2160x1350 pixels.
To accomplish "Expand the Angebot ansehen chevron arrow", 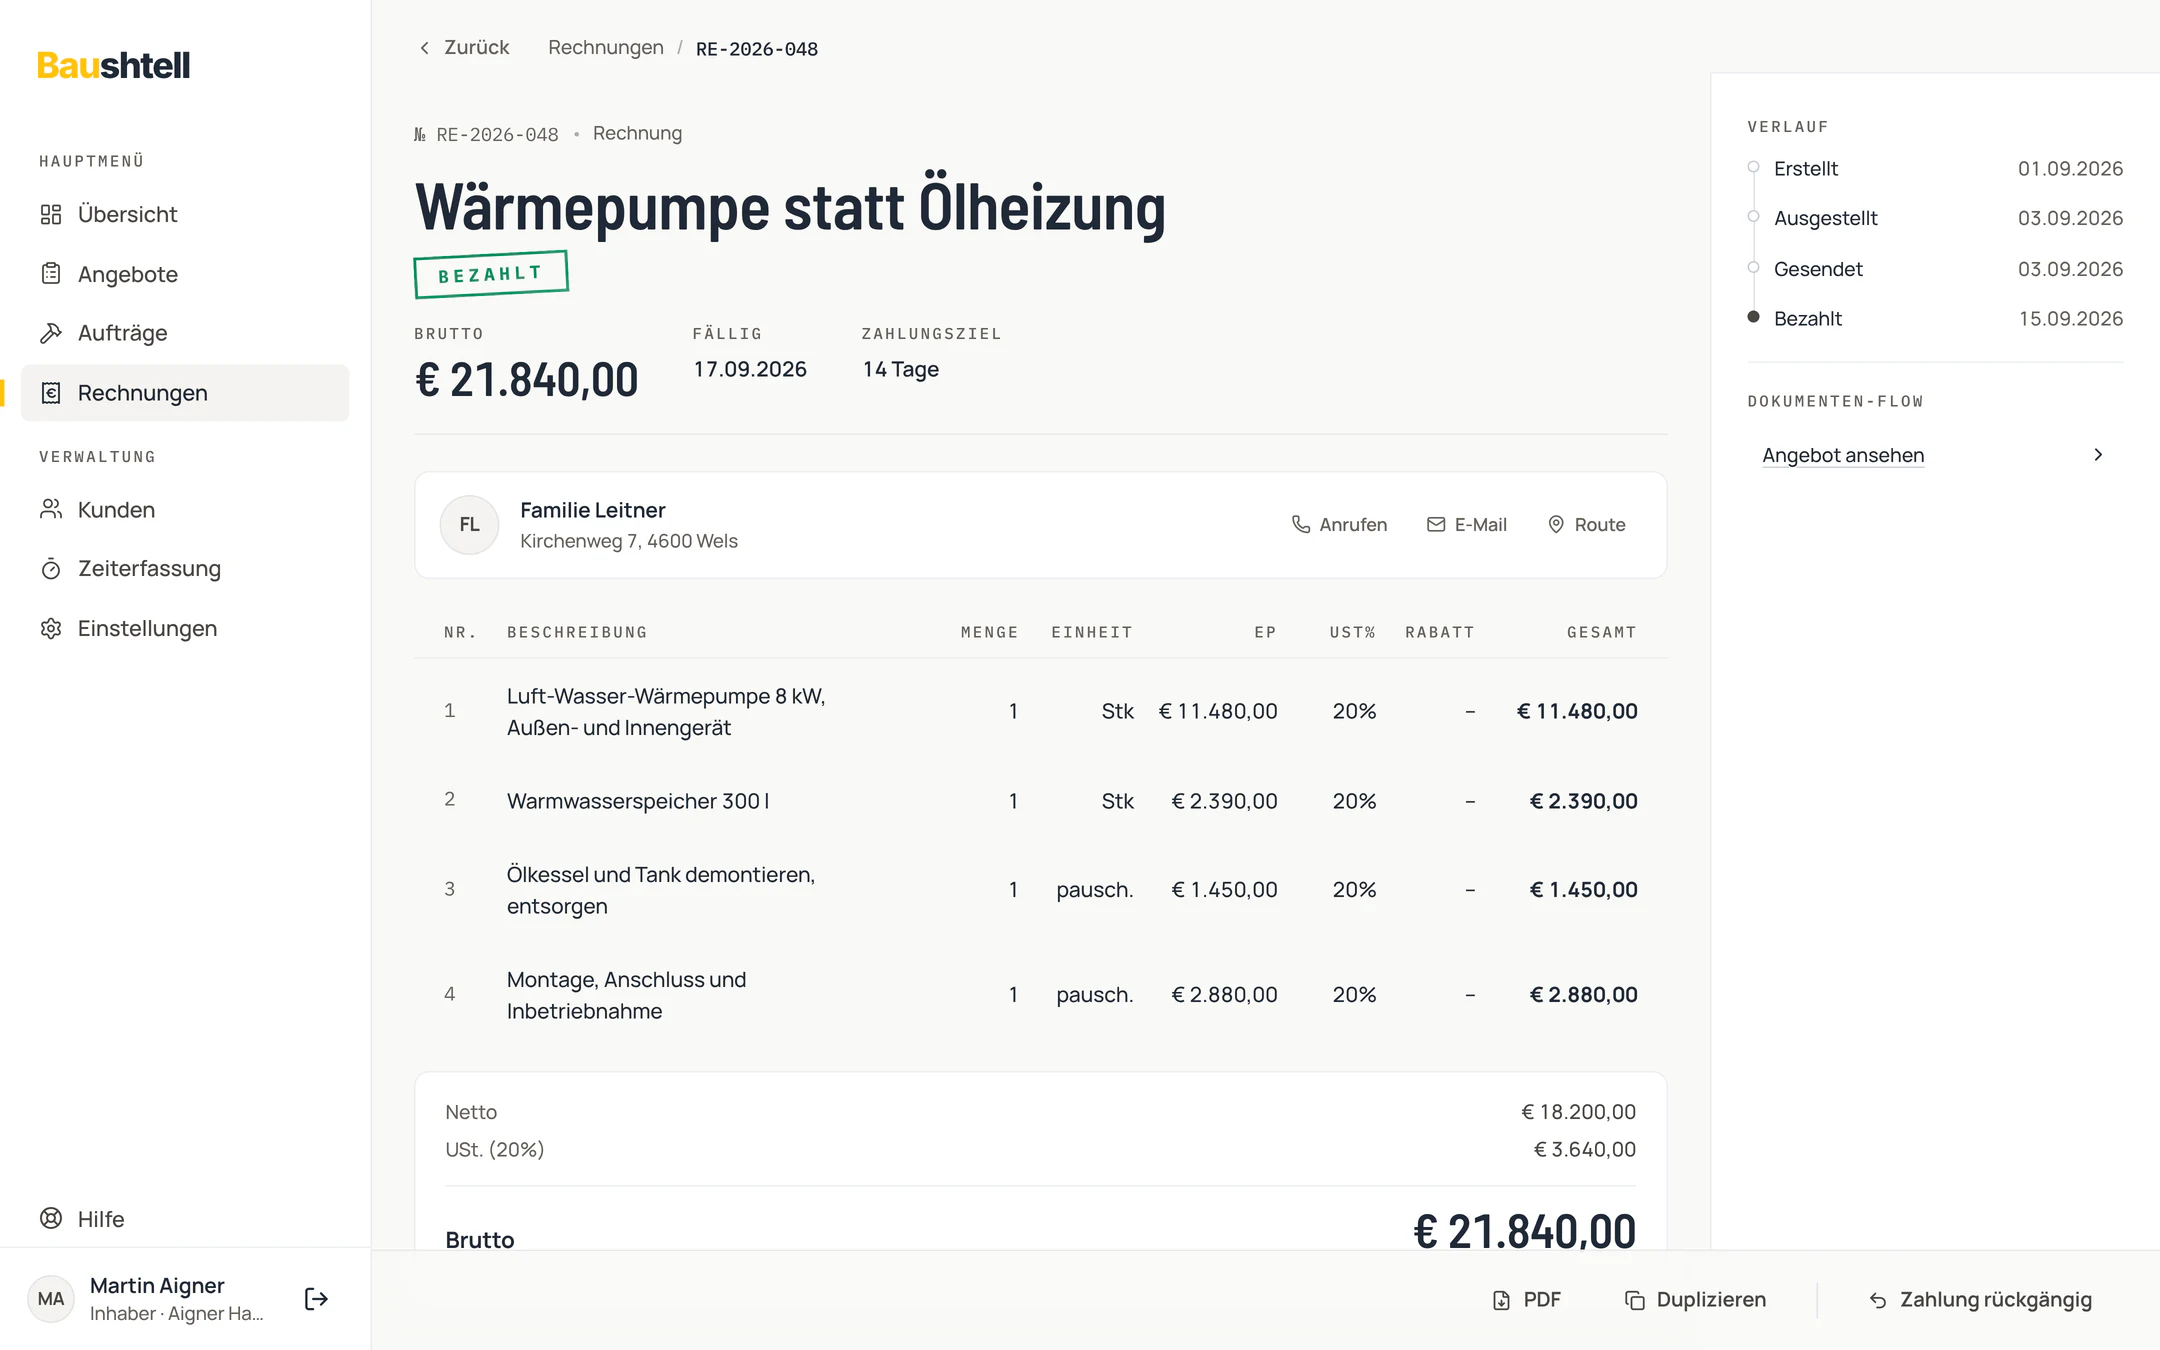I will click(2098, 455).
